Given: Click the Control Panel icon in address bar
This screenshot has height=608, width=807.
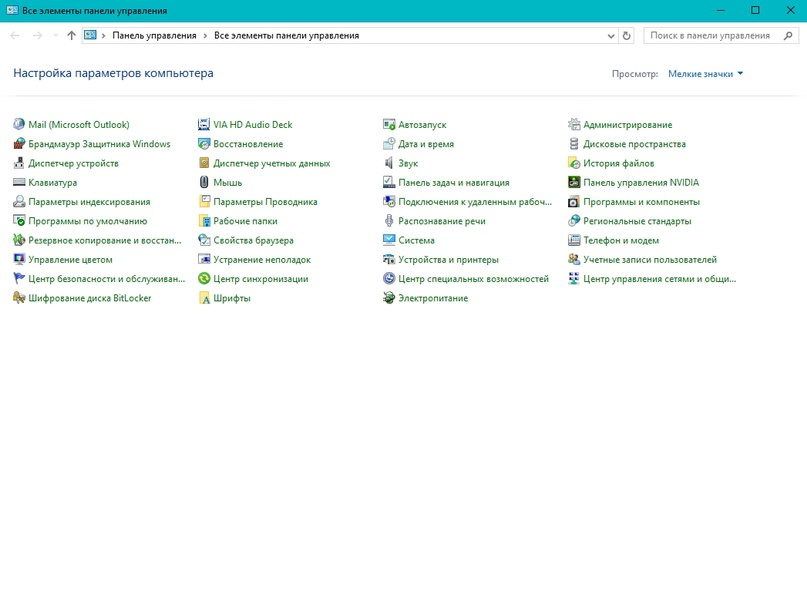Looking at the screenshot, I should pyautogui.click(x=91, y=36).
